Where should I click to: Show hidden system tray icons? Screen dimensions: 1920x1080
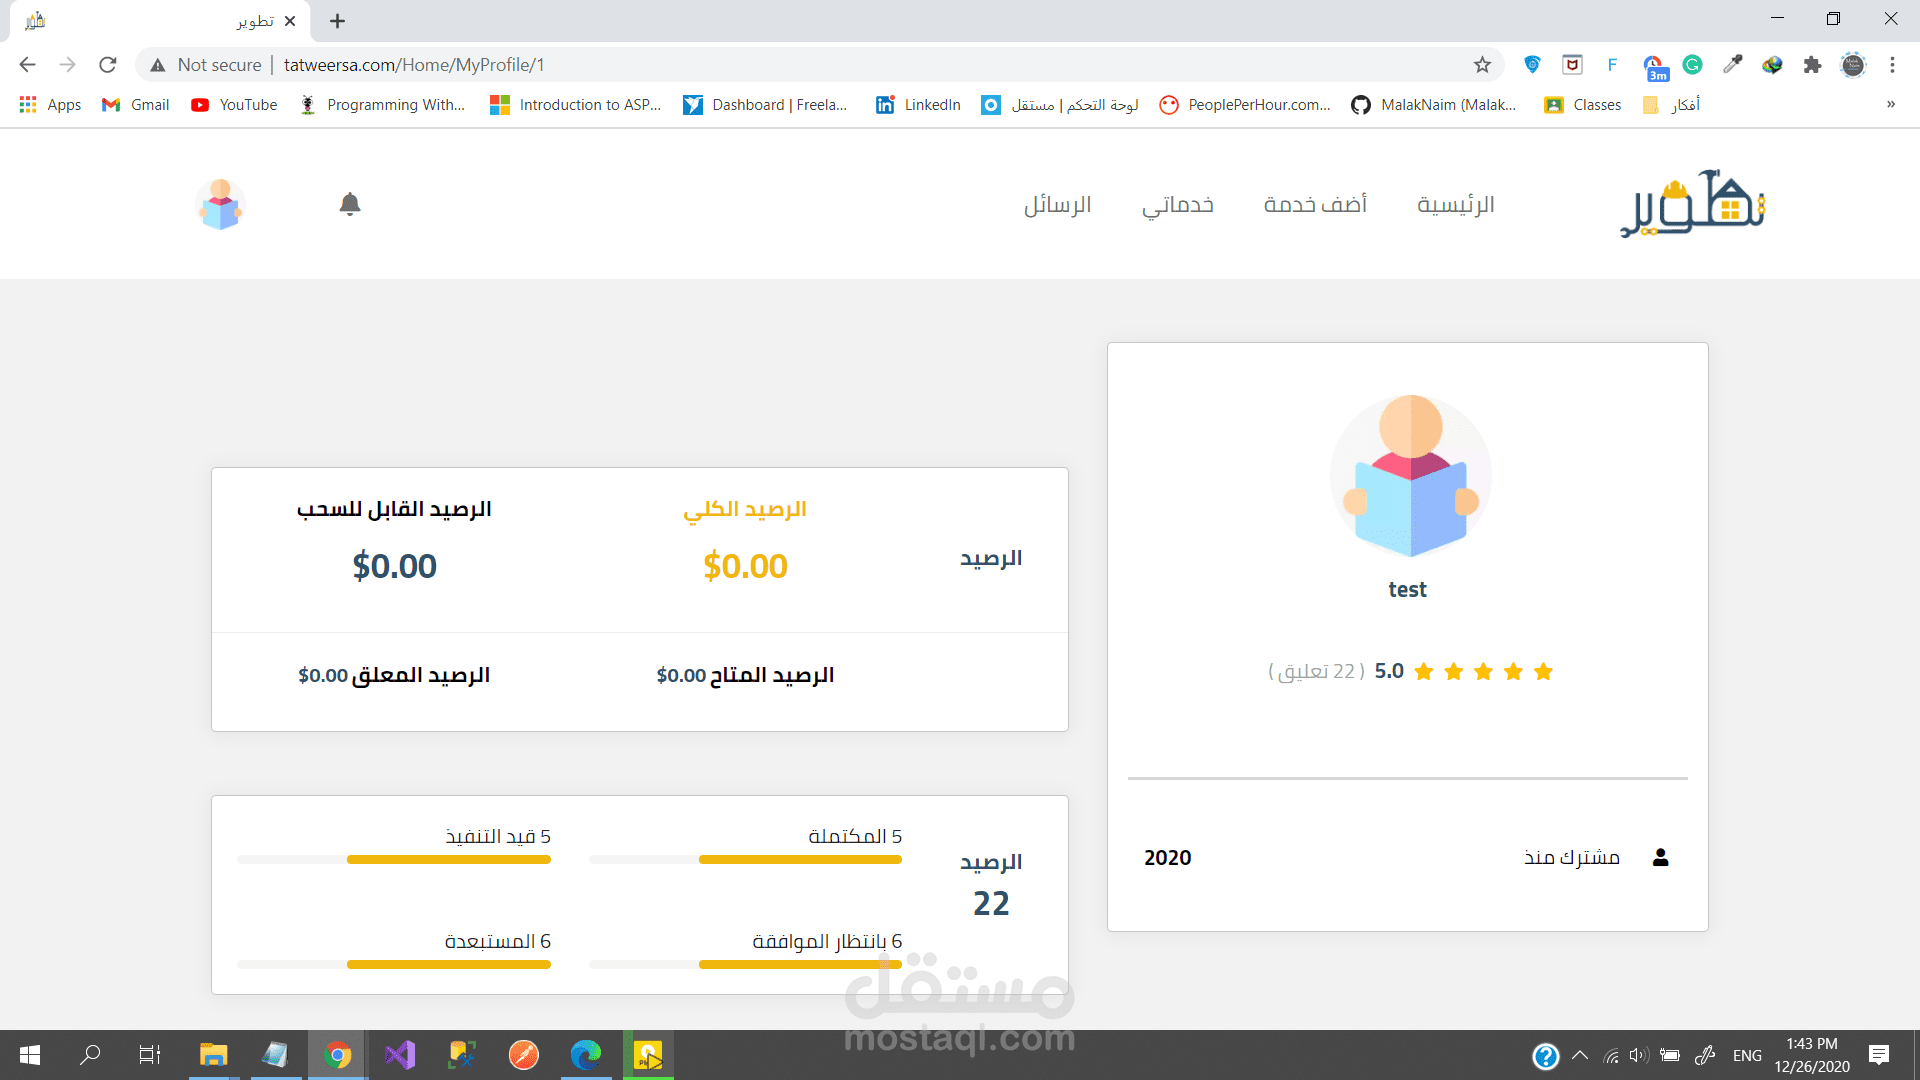(1580, 1055)
